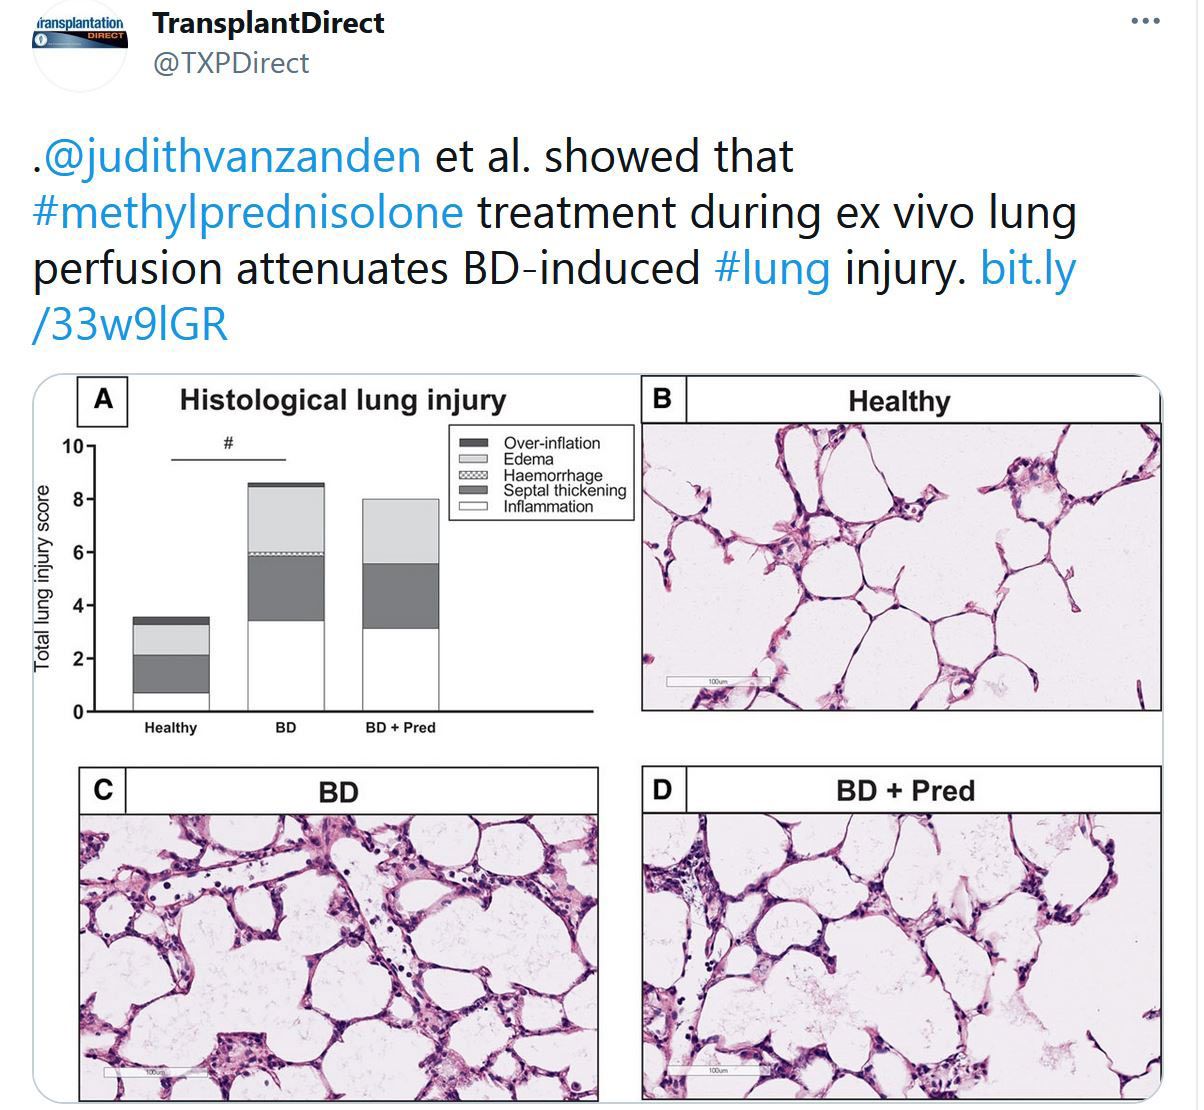Click the Haemorrhage legend swatch
Screen dimensions: 1204x1110
[473, 475]
